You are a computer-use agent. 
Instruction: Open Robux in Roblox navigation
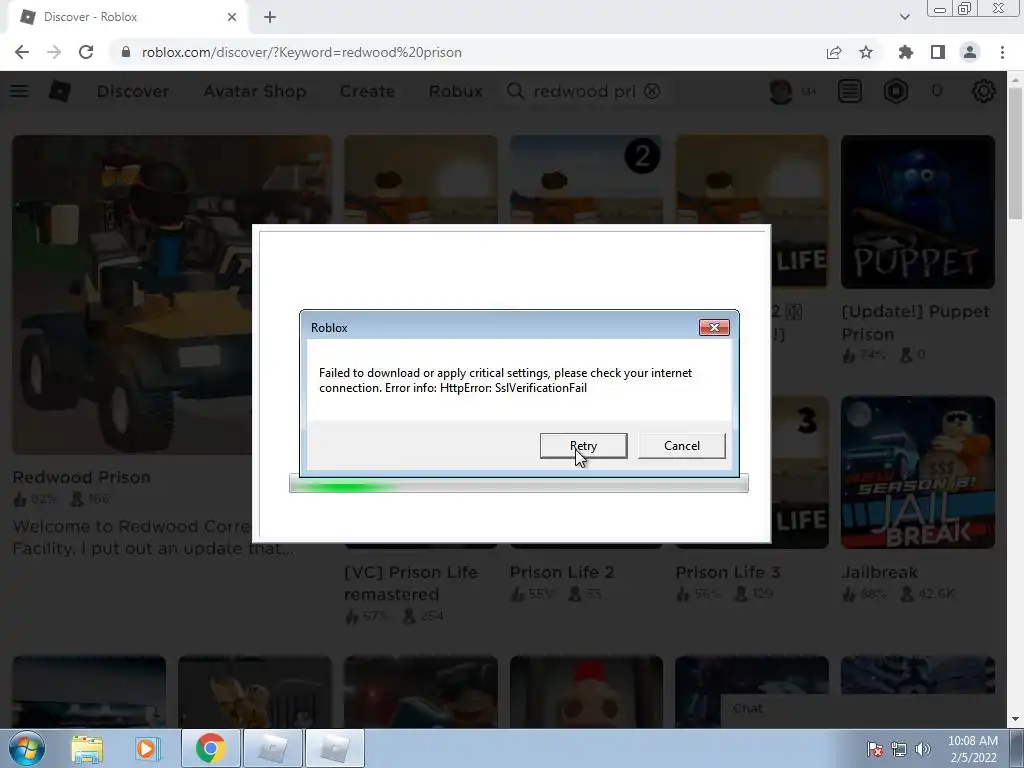click(455, 91)
